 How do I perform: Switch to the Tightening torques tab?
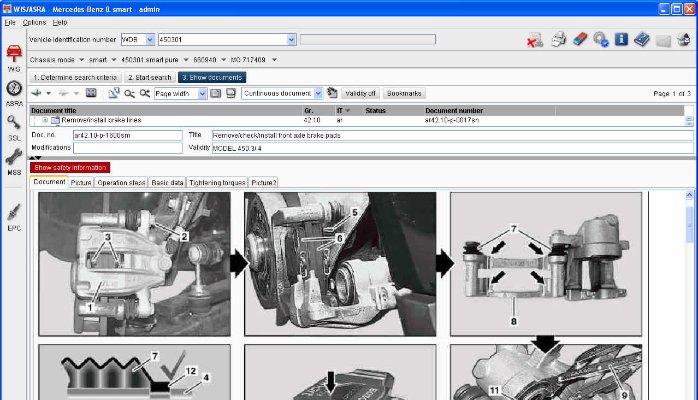[217, 182]
